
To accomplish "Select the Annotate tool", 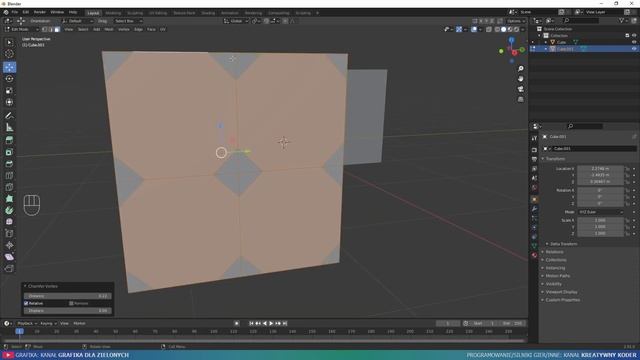I will coord(9,116).
